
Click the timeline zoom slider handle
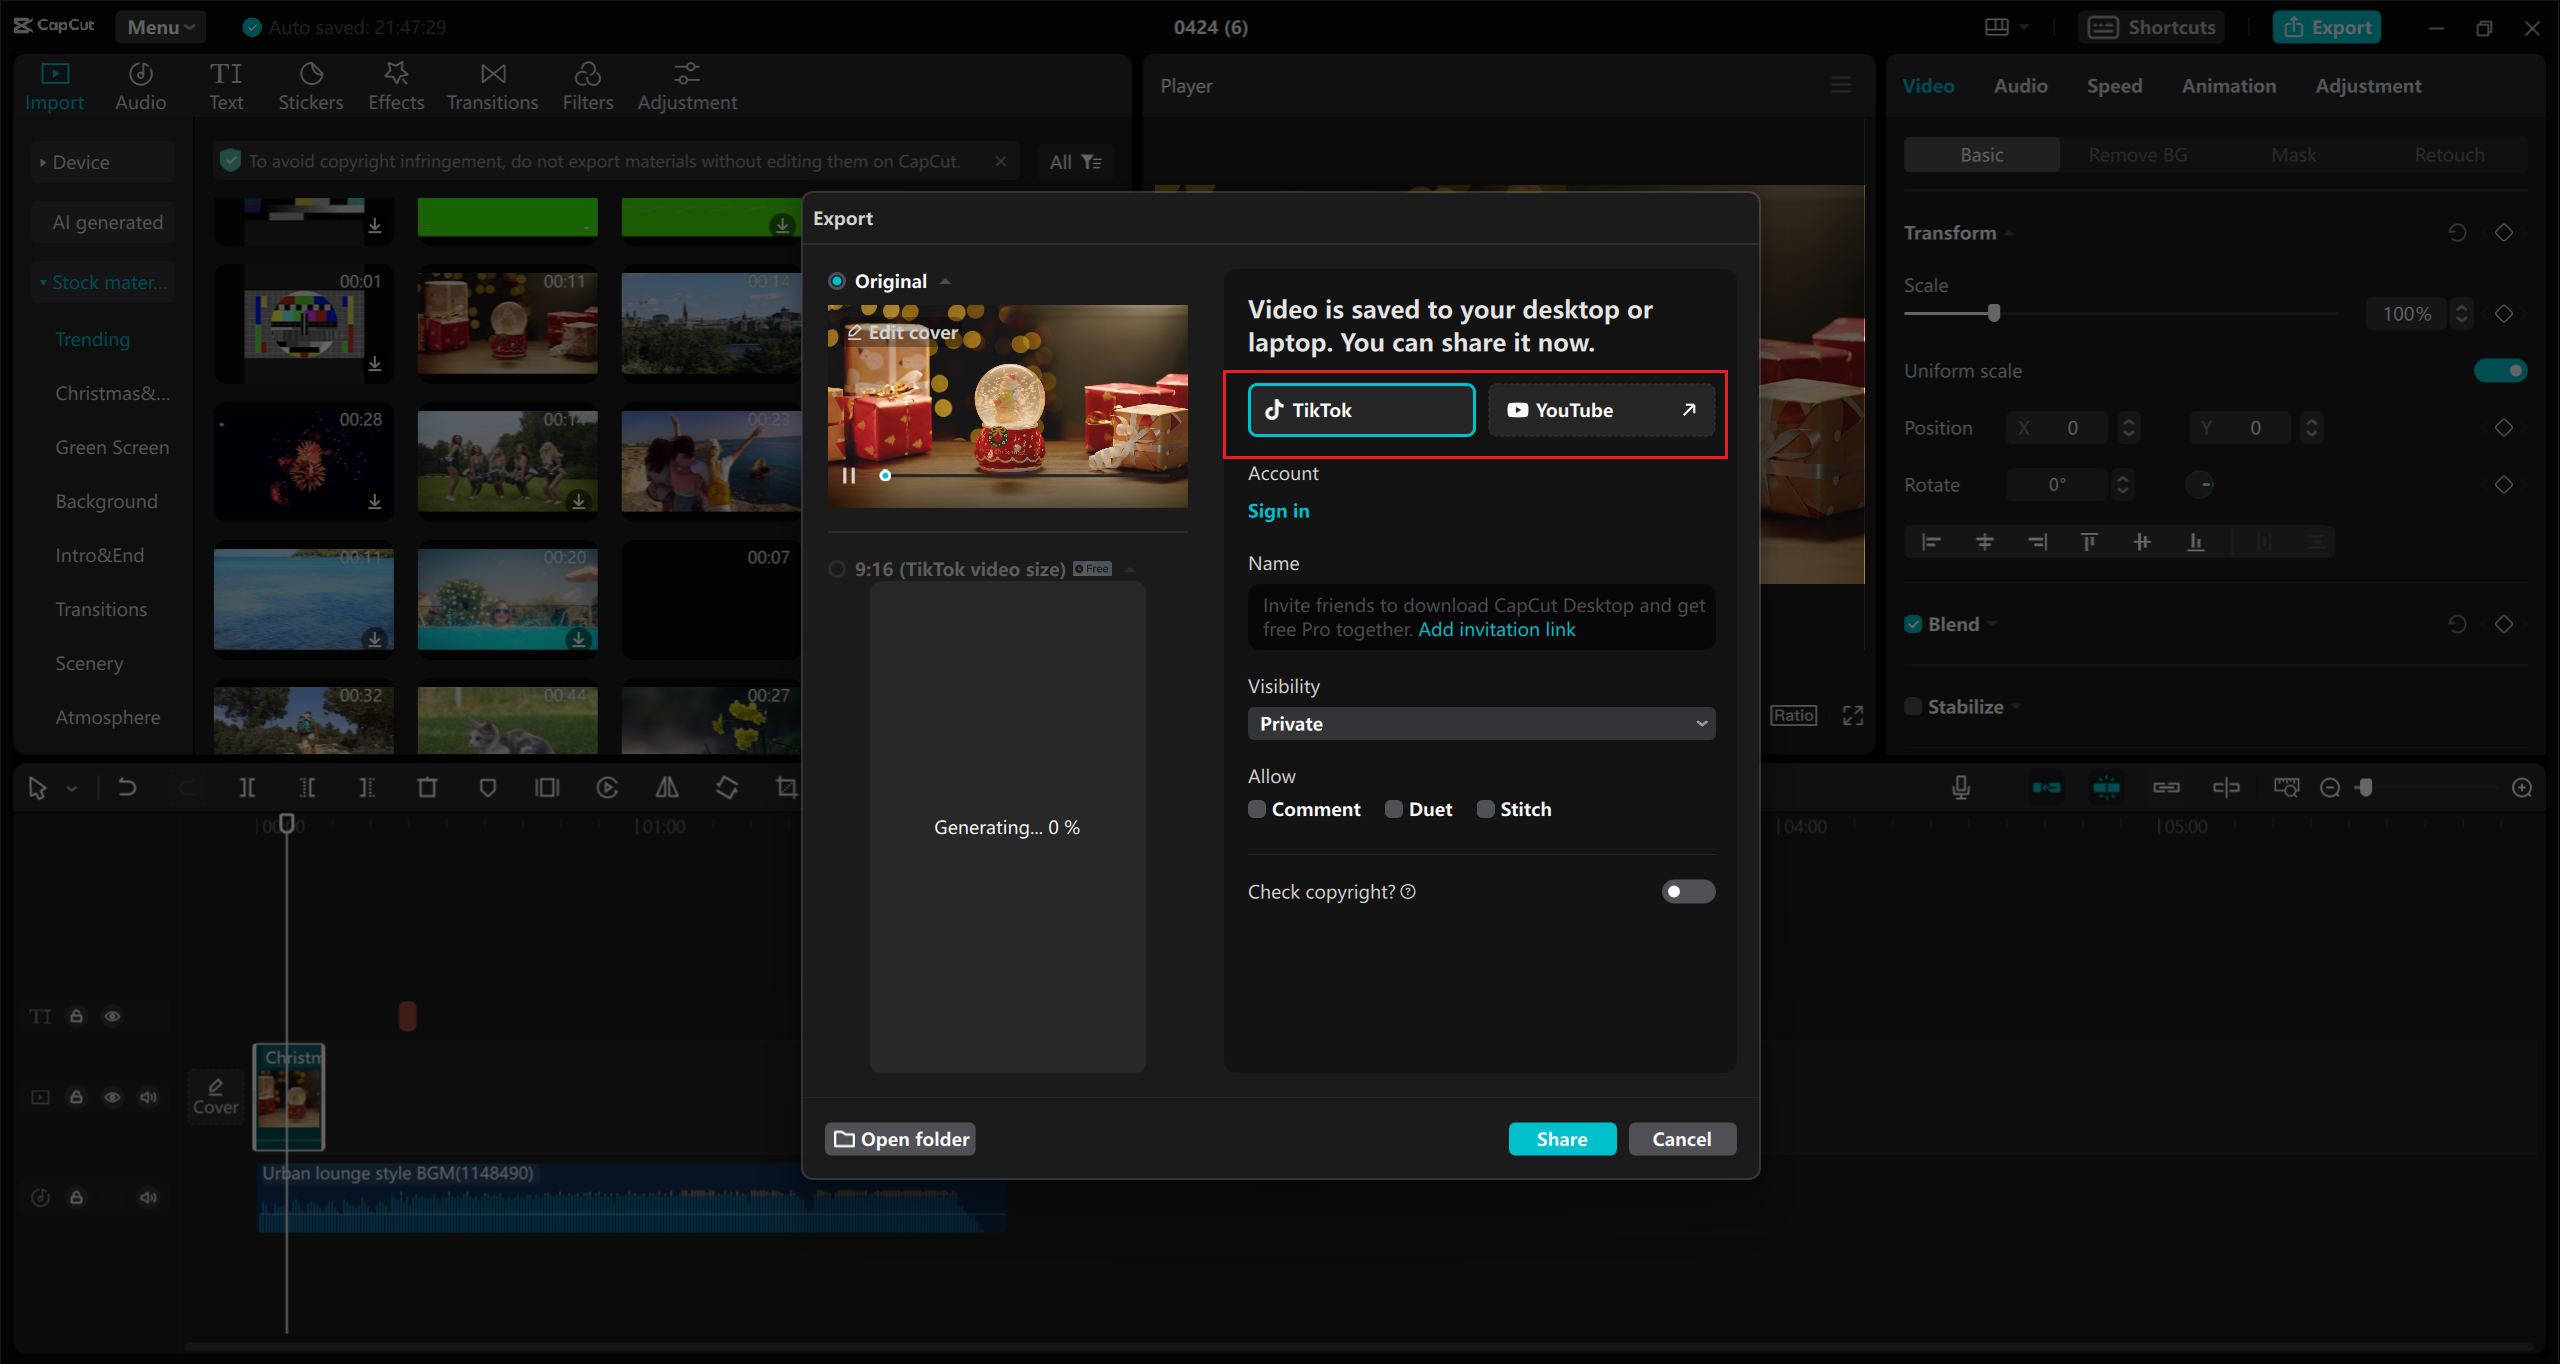coord(2365,788)
